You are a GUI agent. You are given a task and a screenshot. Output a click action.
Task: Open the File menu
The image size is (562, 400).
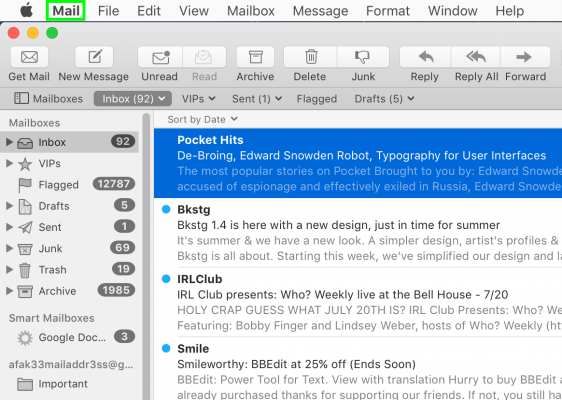coord(108,11)
